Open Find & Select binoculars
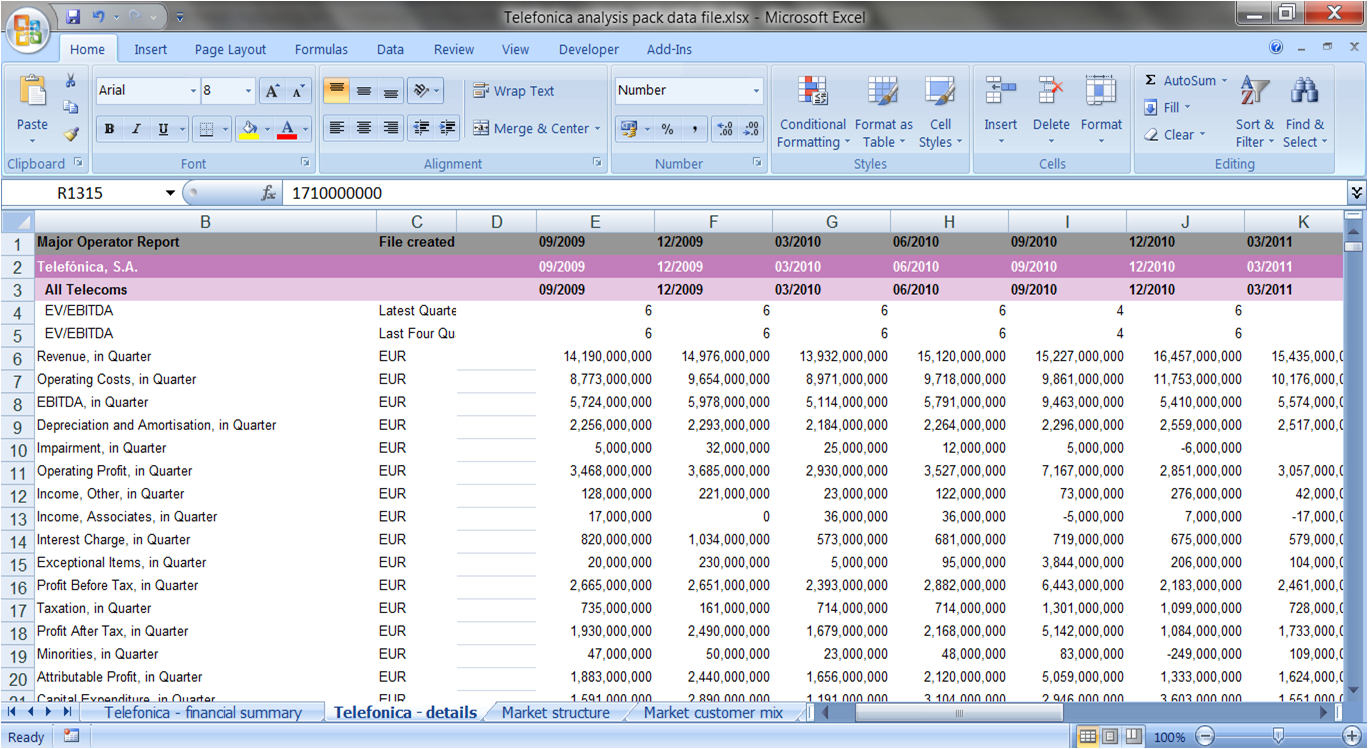 tap(1305, 112)
